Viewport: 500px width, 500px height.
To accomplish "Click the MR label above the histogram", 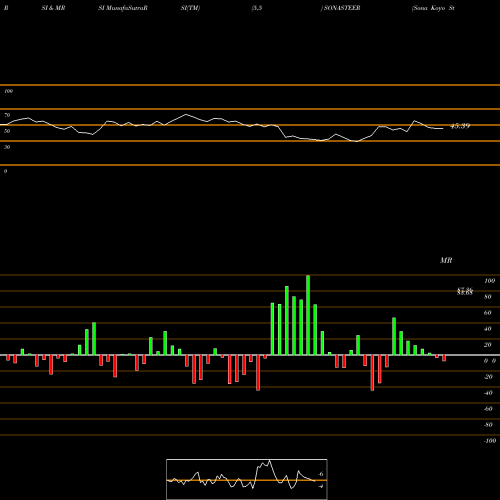I will click(446, 260).
